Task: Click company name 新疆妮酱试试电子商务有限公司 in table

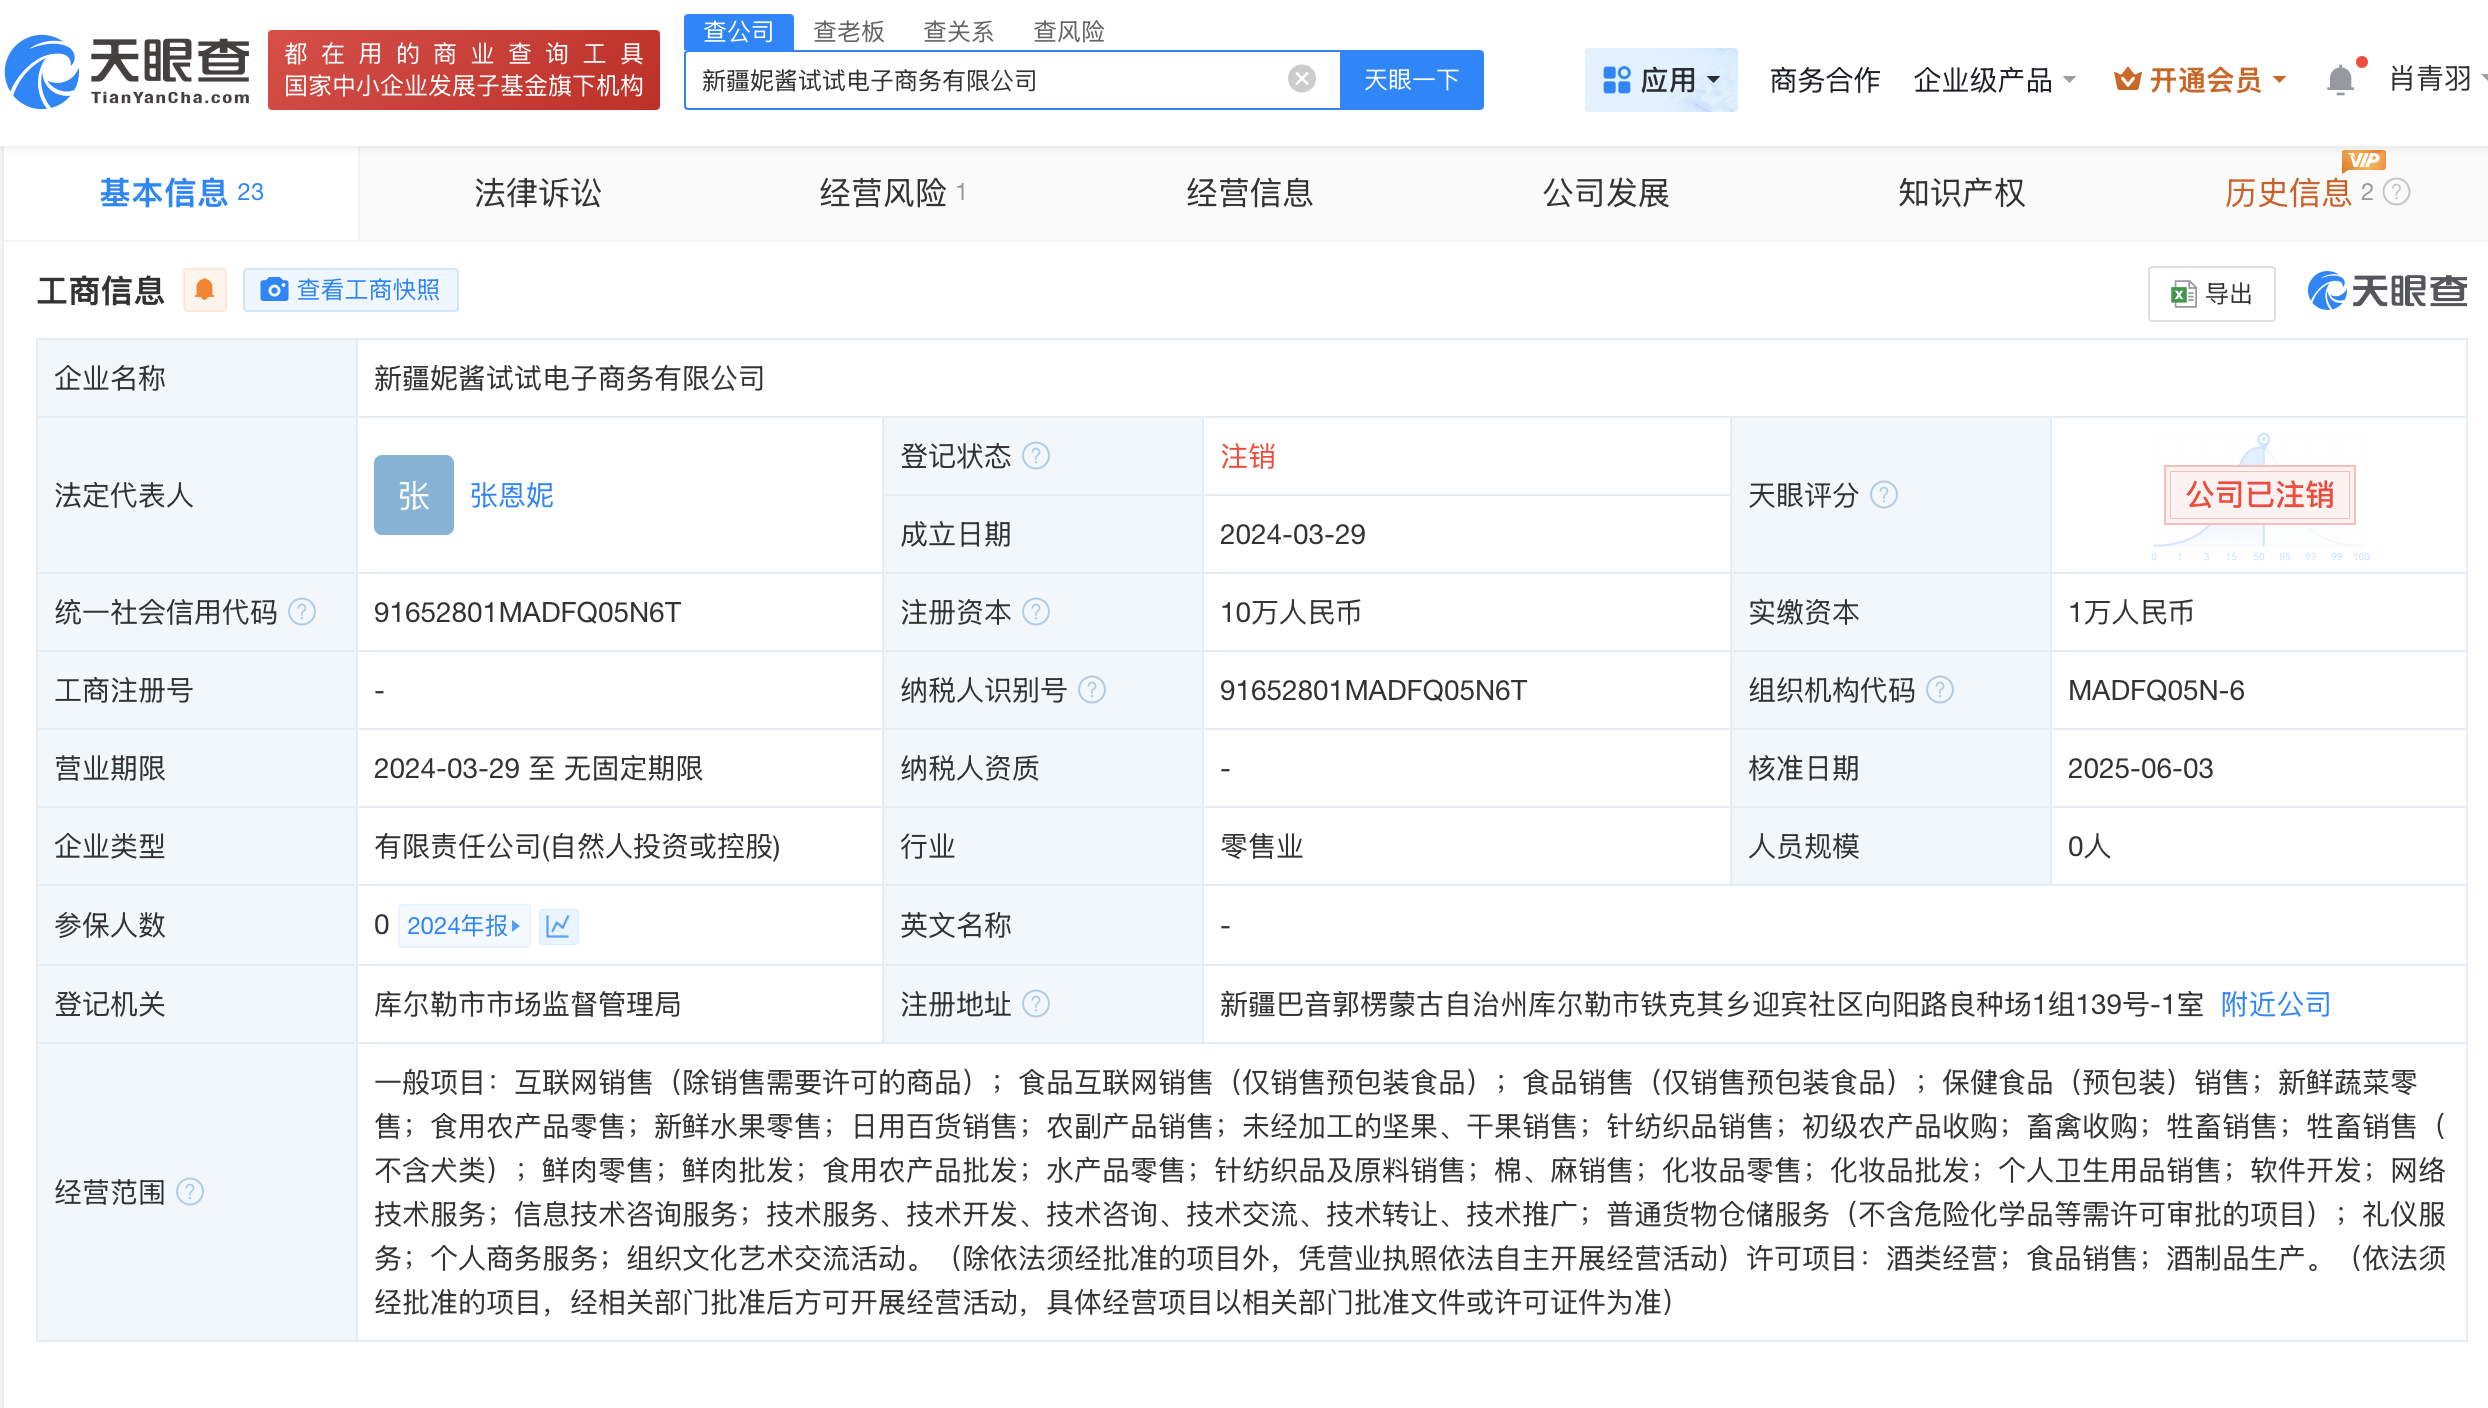Action: (x=569, y=378)
